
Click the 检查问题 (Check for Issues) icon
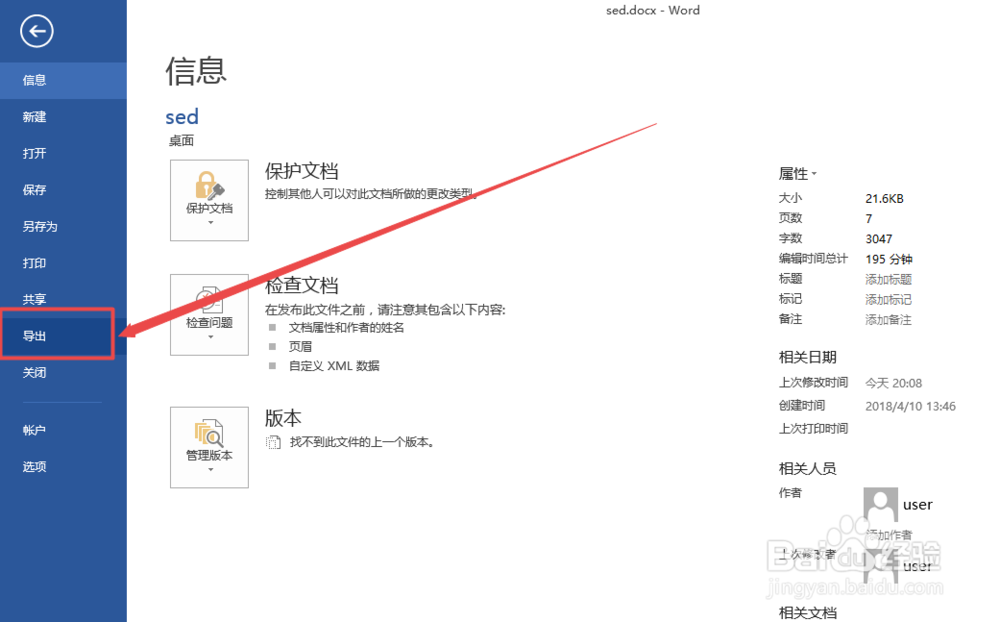click(x=209, y=315)
